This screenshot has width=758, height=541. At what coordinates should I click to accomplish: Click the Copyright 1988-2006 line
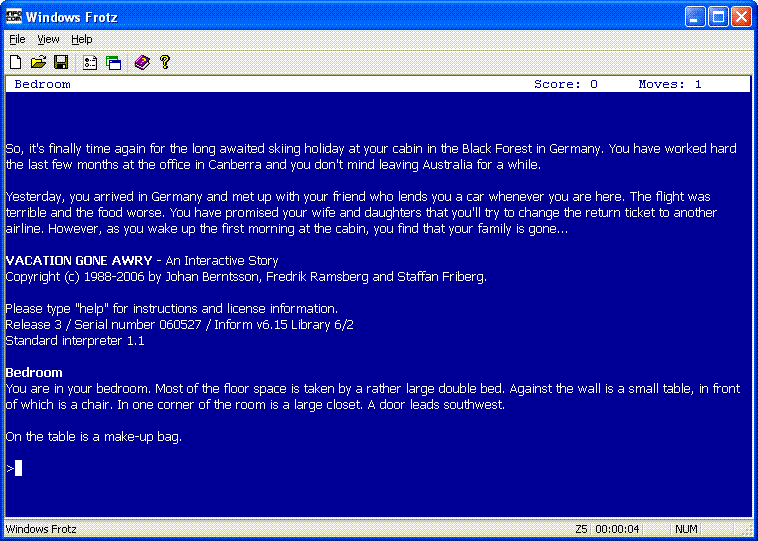click(x=246, y=277)
